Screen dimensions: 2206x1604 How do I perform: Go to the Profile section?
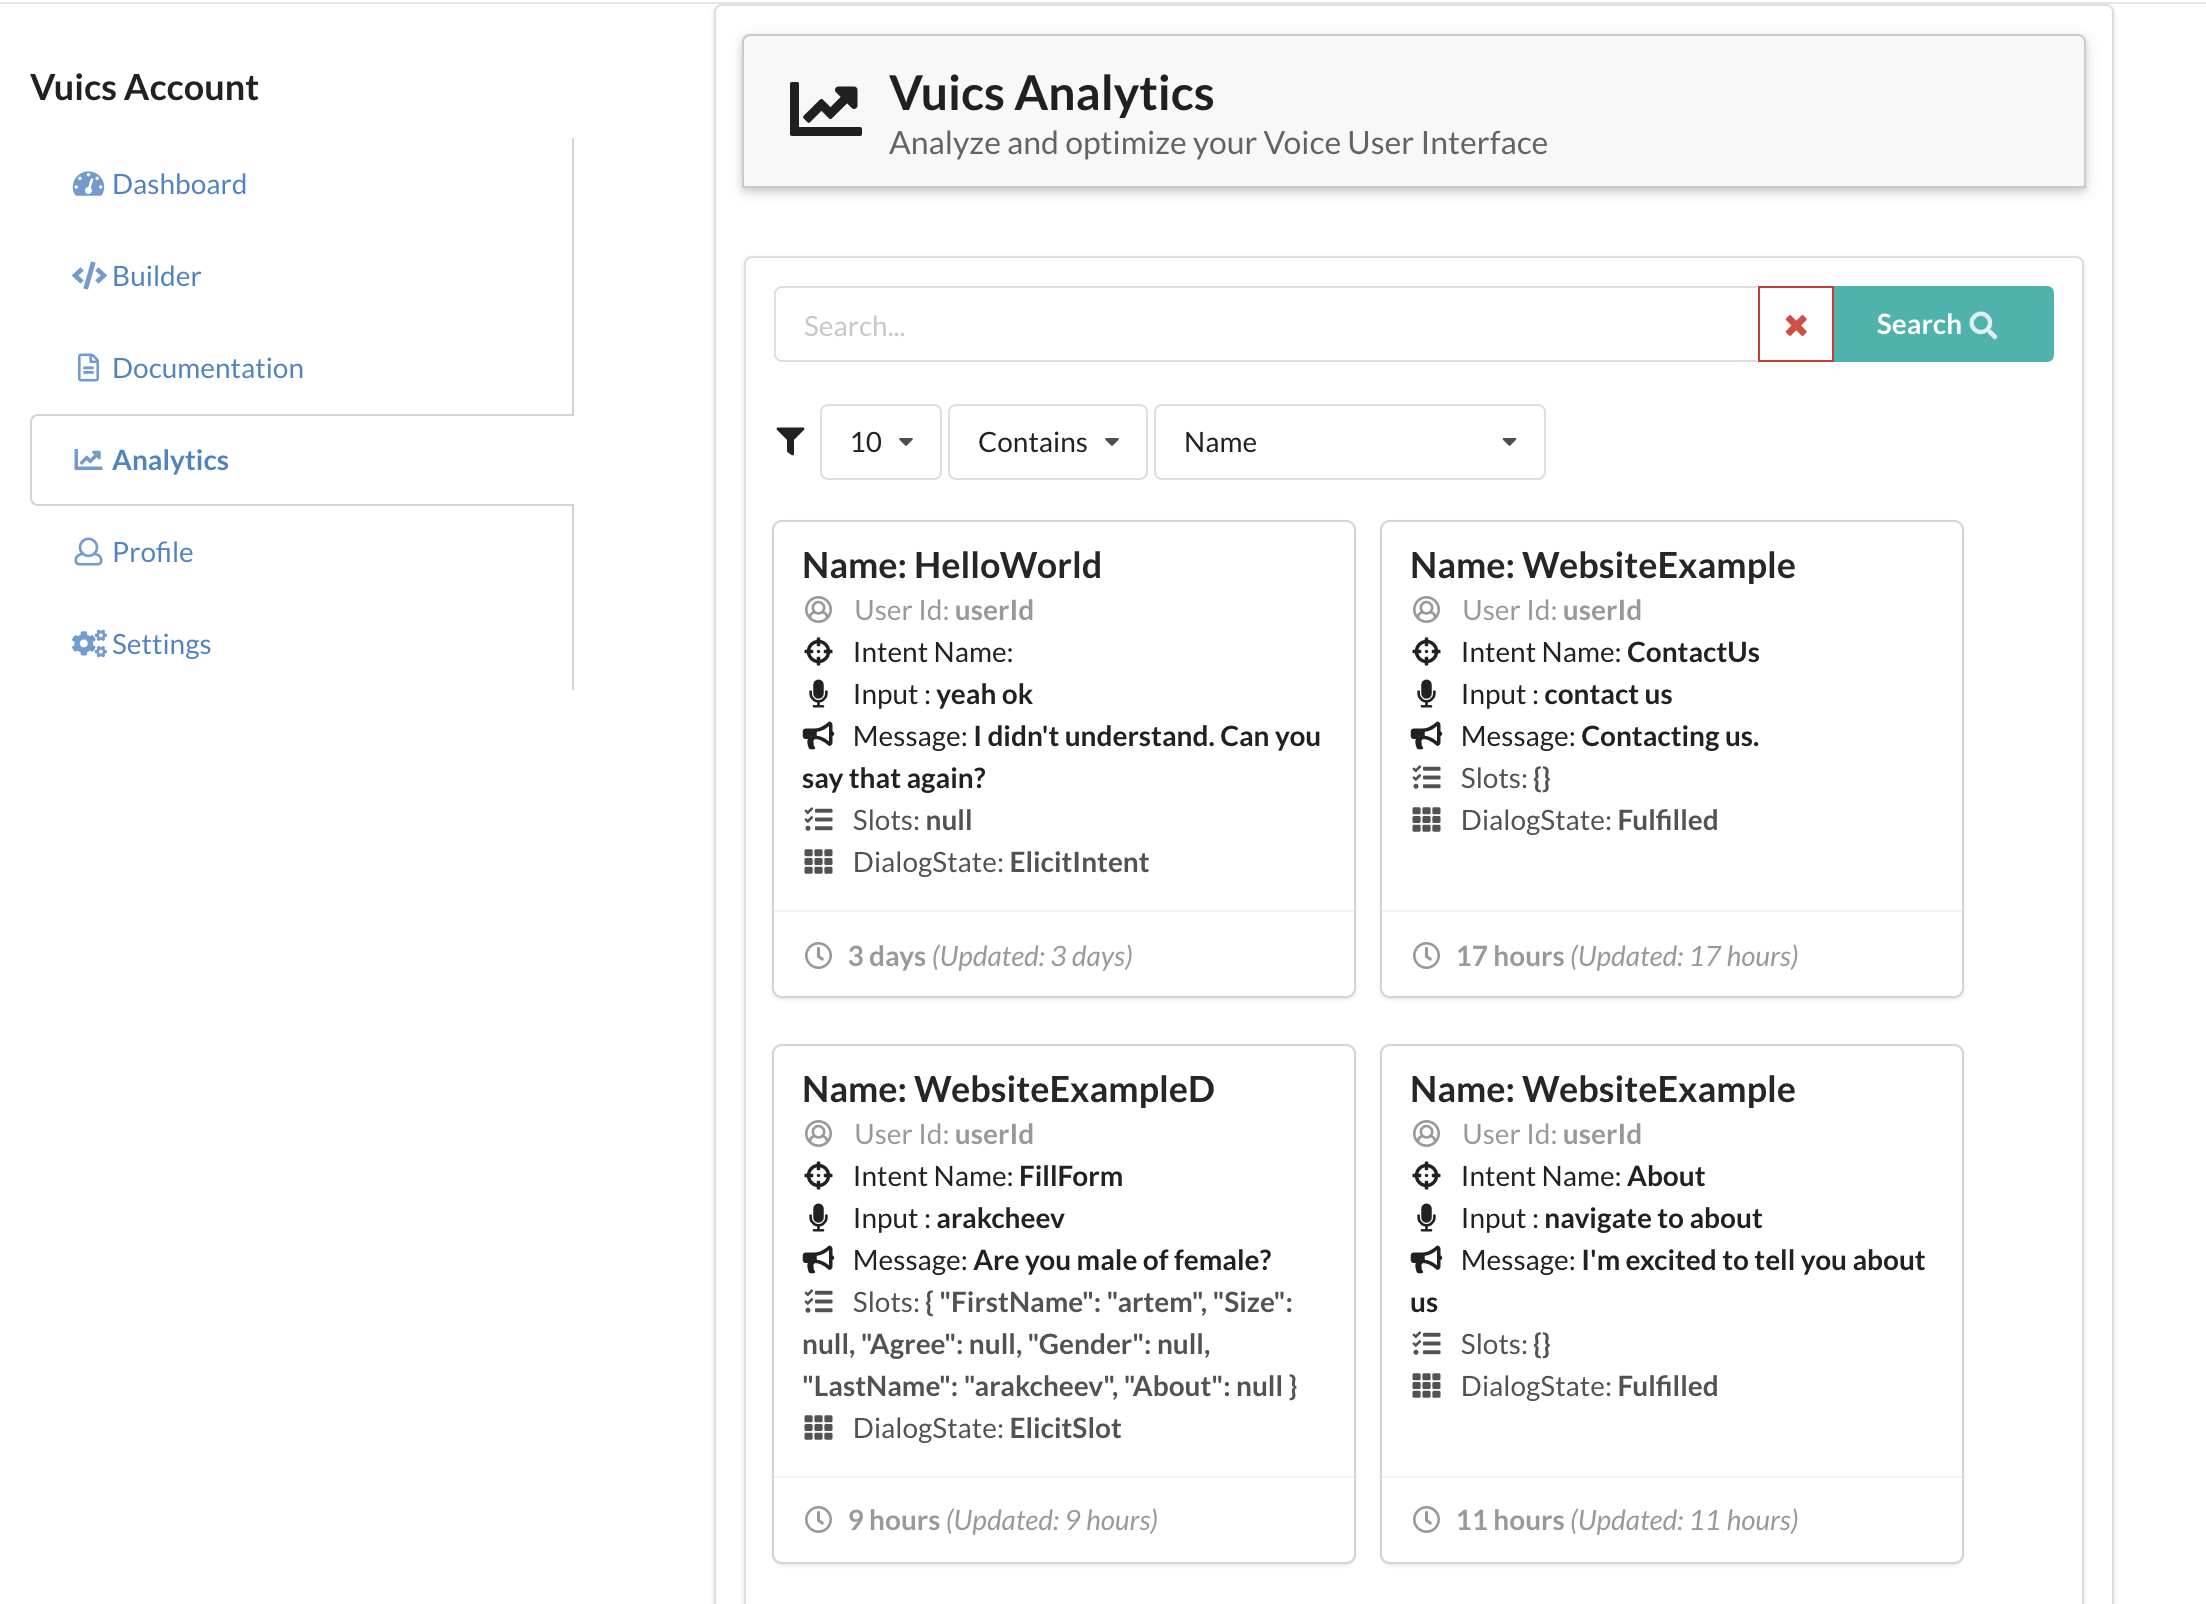pyautogui.click(x=153, y=551)
